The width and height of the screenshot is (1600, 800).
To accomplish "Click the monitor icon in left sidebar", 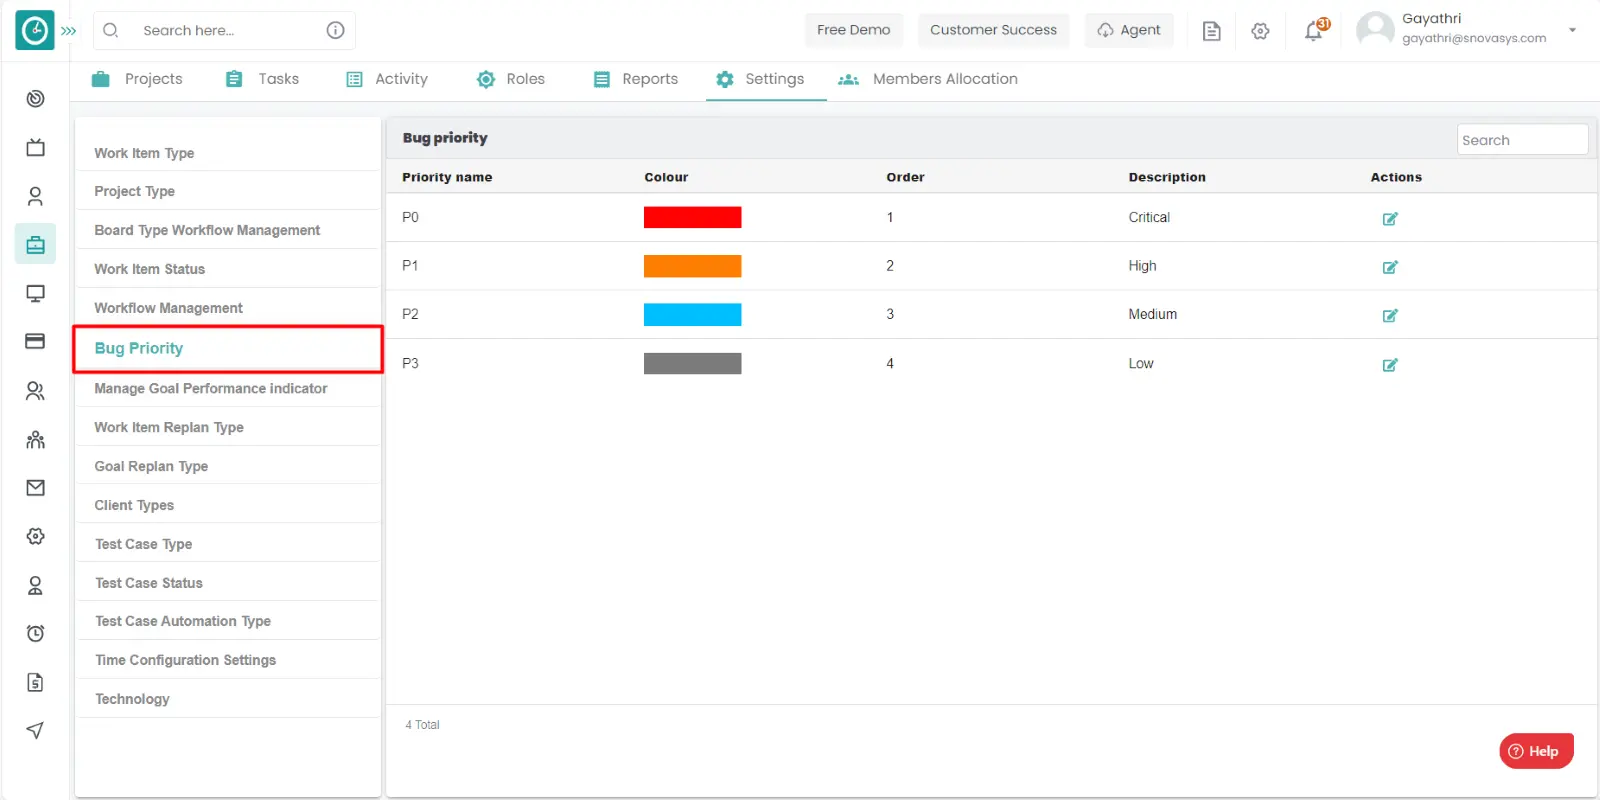I will [35, 293].
